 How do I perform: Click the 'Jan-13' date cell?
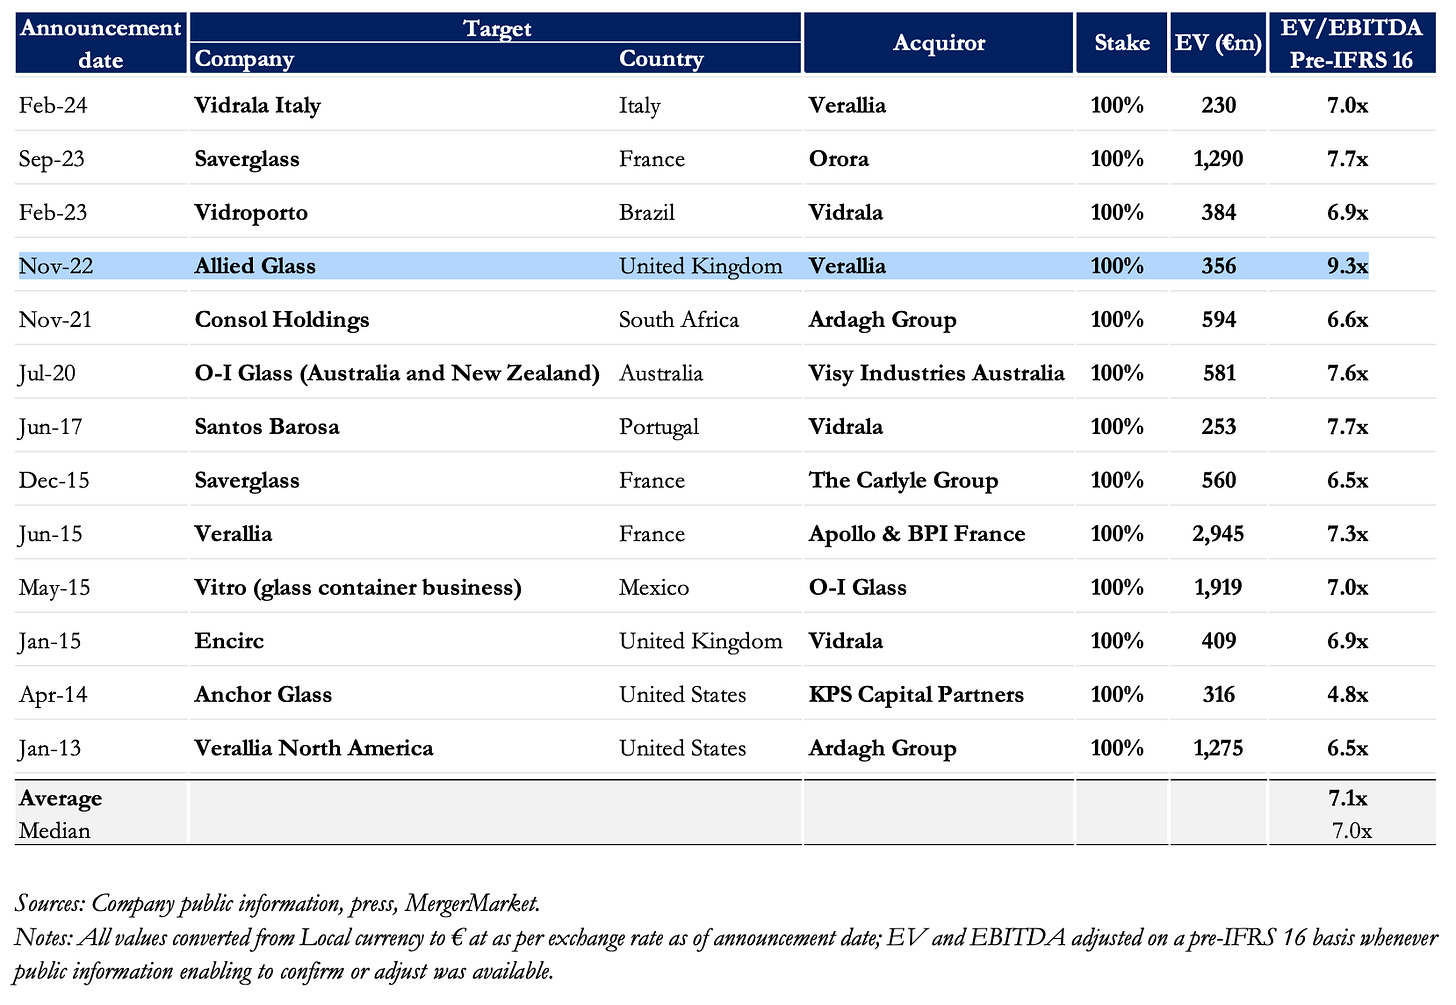coord(51,749)
